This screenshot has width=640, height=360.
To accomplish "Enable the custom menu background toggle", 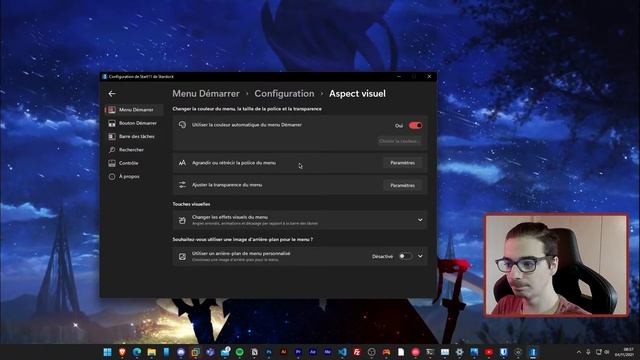I will tap(405, 256).
